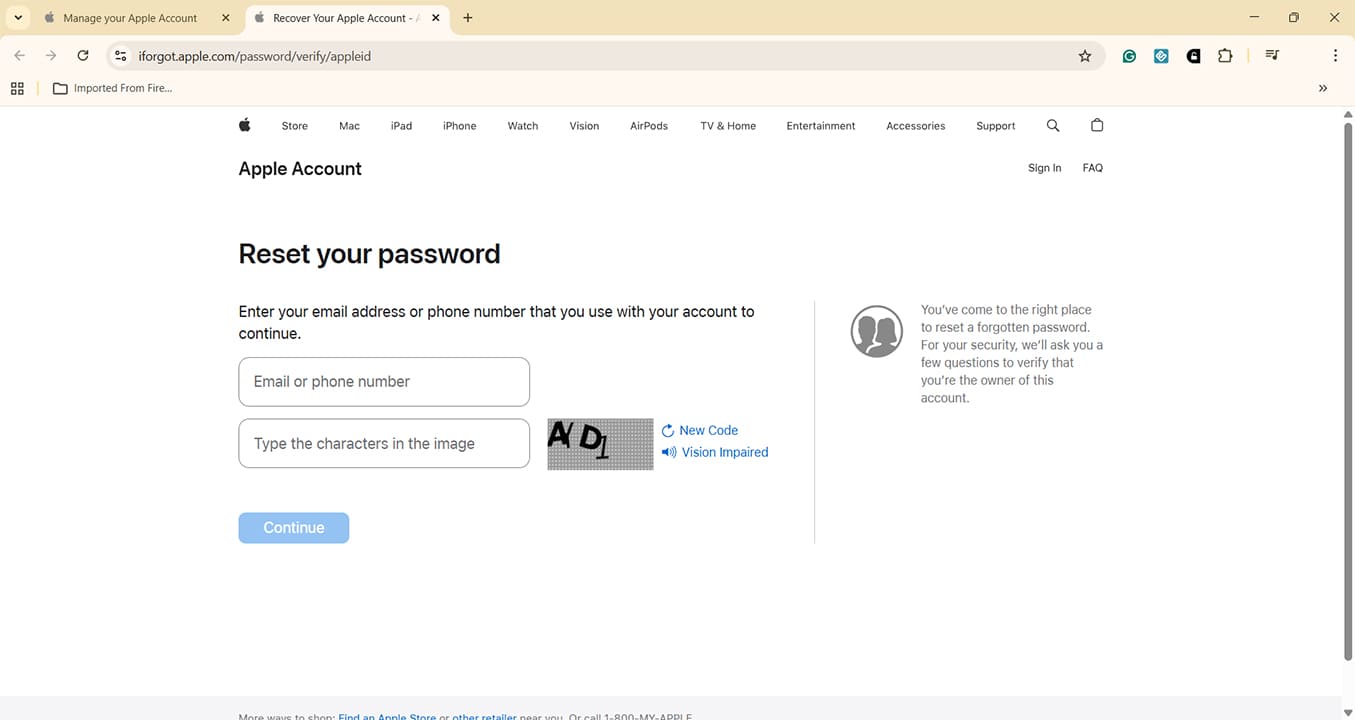Click the blue square extension icon
The height and width of the screenshot is (720, 1355).
1161,56
